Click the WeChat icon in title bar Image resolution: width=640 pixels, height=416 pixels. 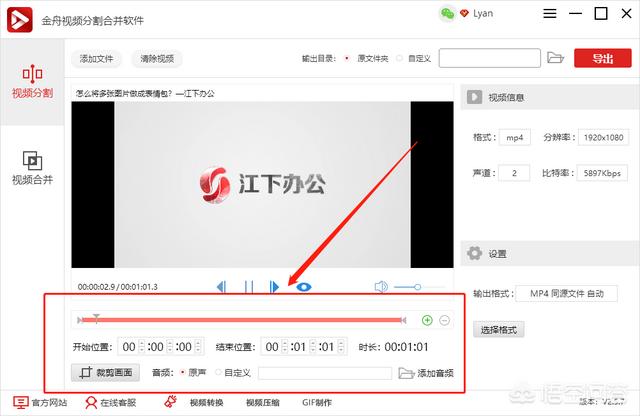pyautogui.click(x=447, y=13)
